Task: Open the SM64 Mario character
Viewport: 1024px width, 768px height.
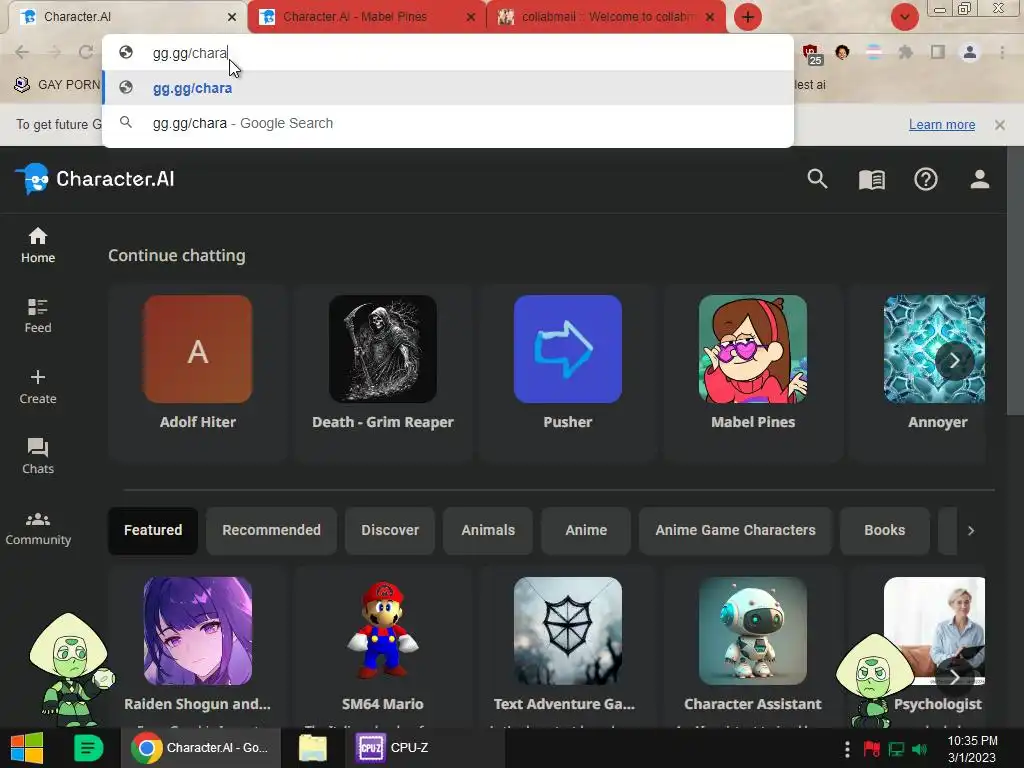Action: tap(383, 645)
